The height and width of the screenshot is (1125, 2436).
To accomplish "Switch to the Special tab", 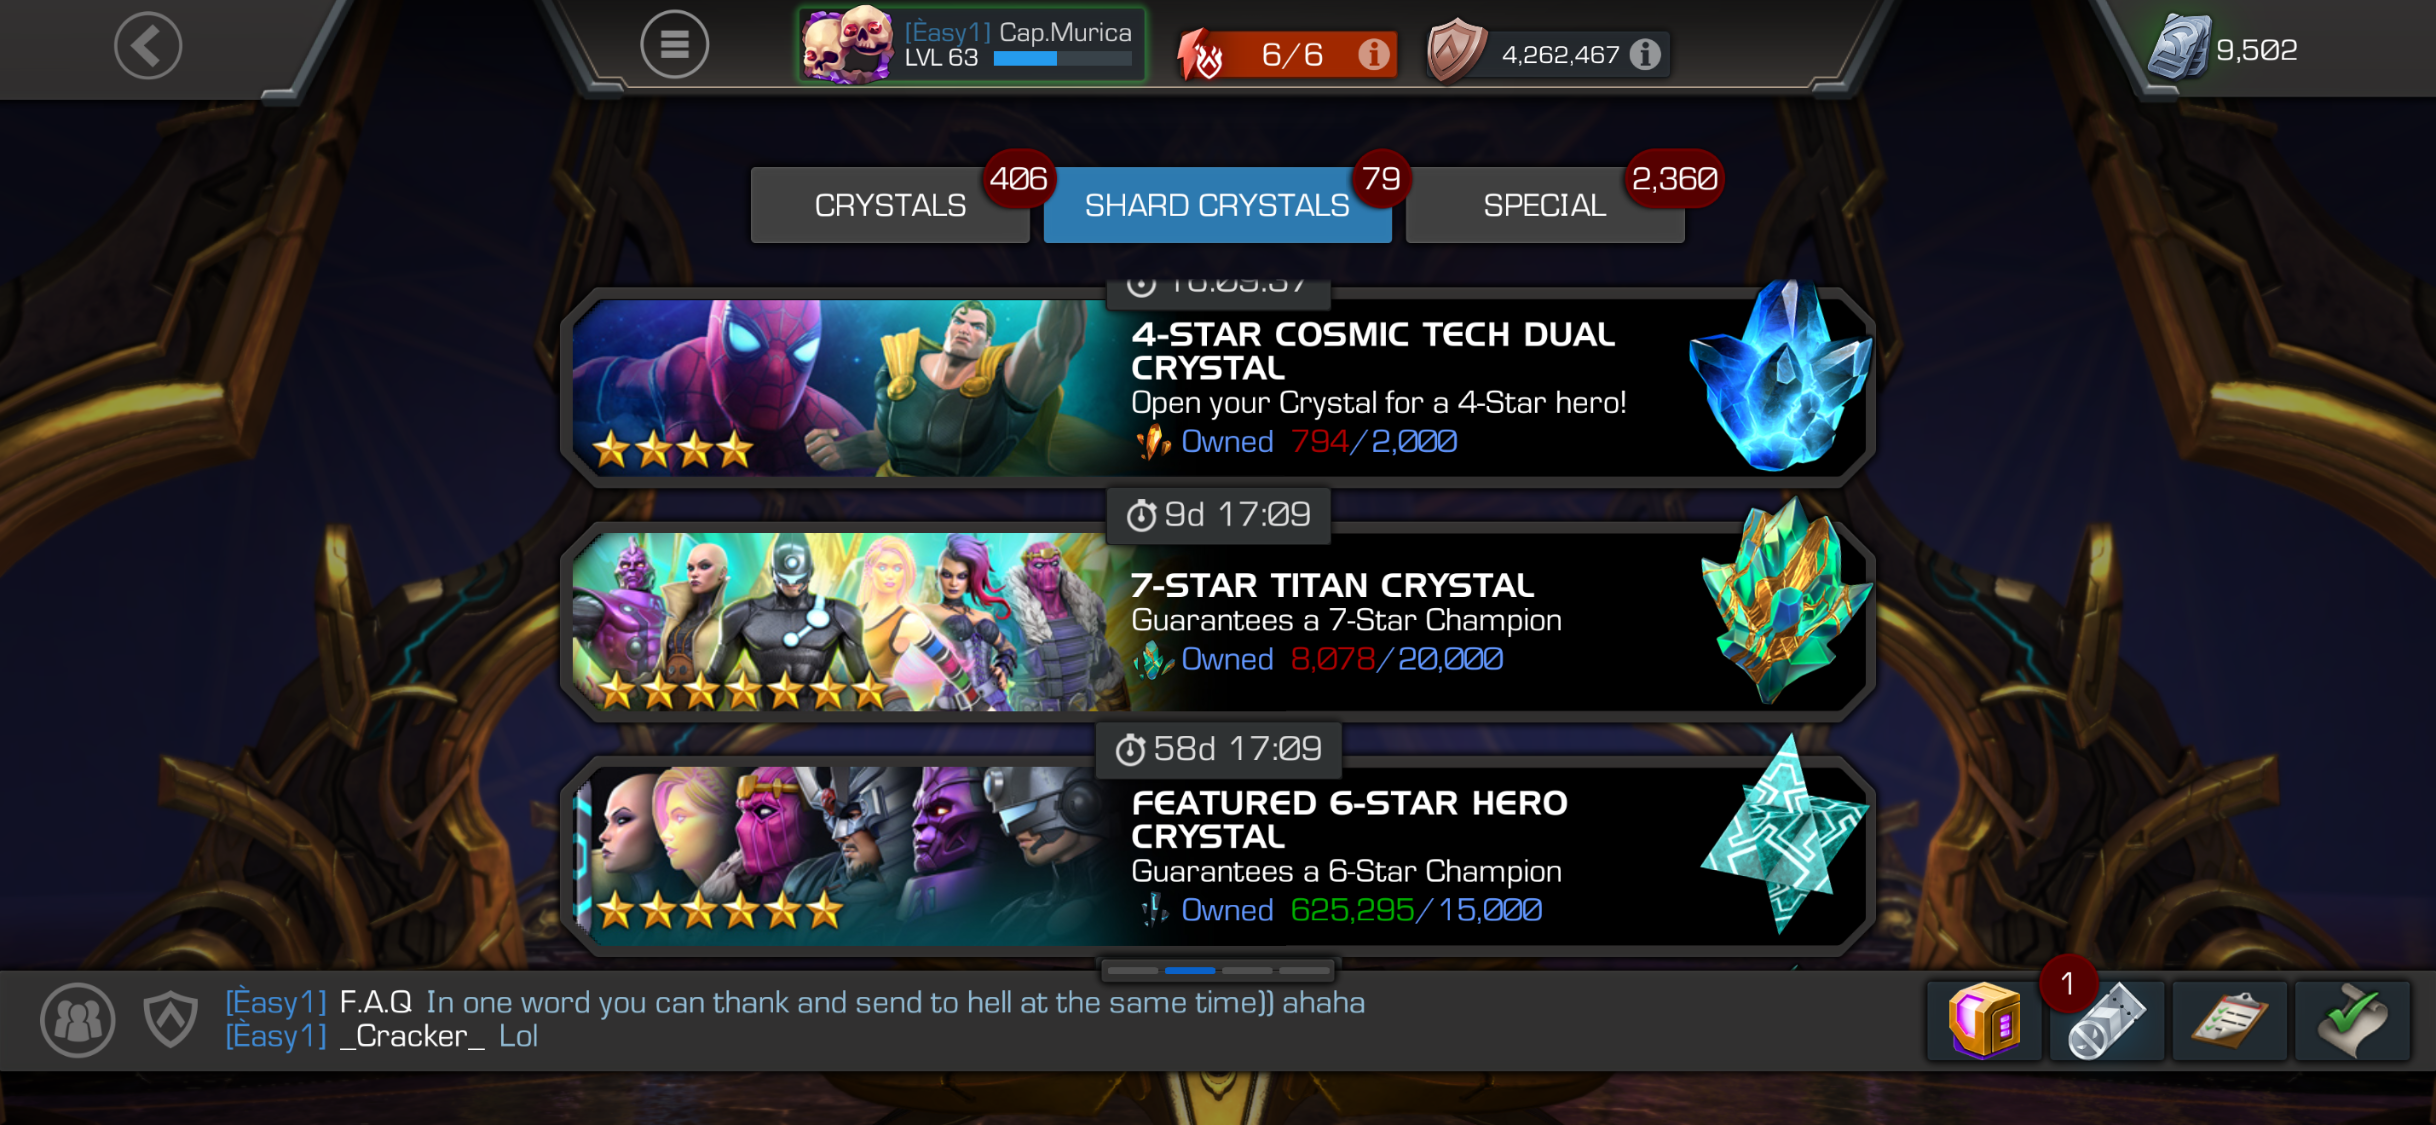I will (x=1545, y=205).
